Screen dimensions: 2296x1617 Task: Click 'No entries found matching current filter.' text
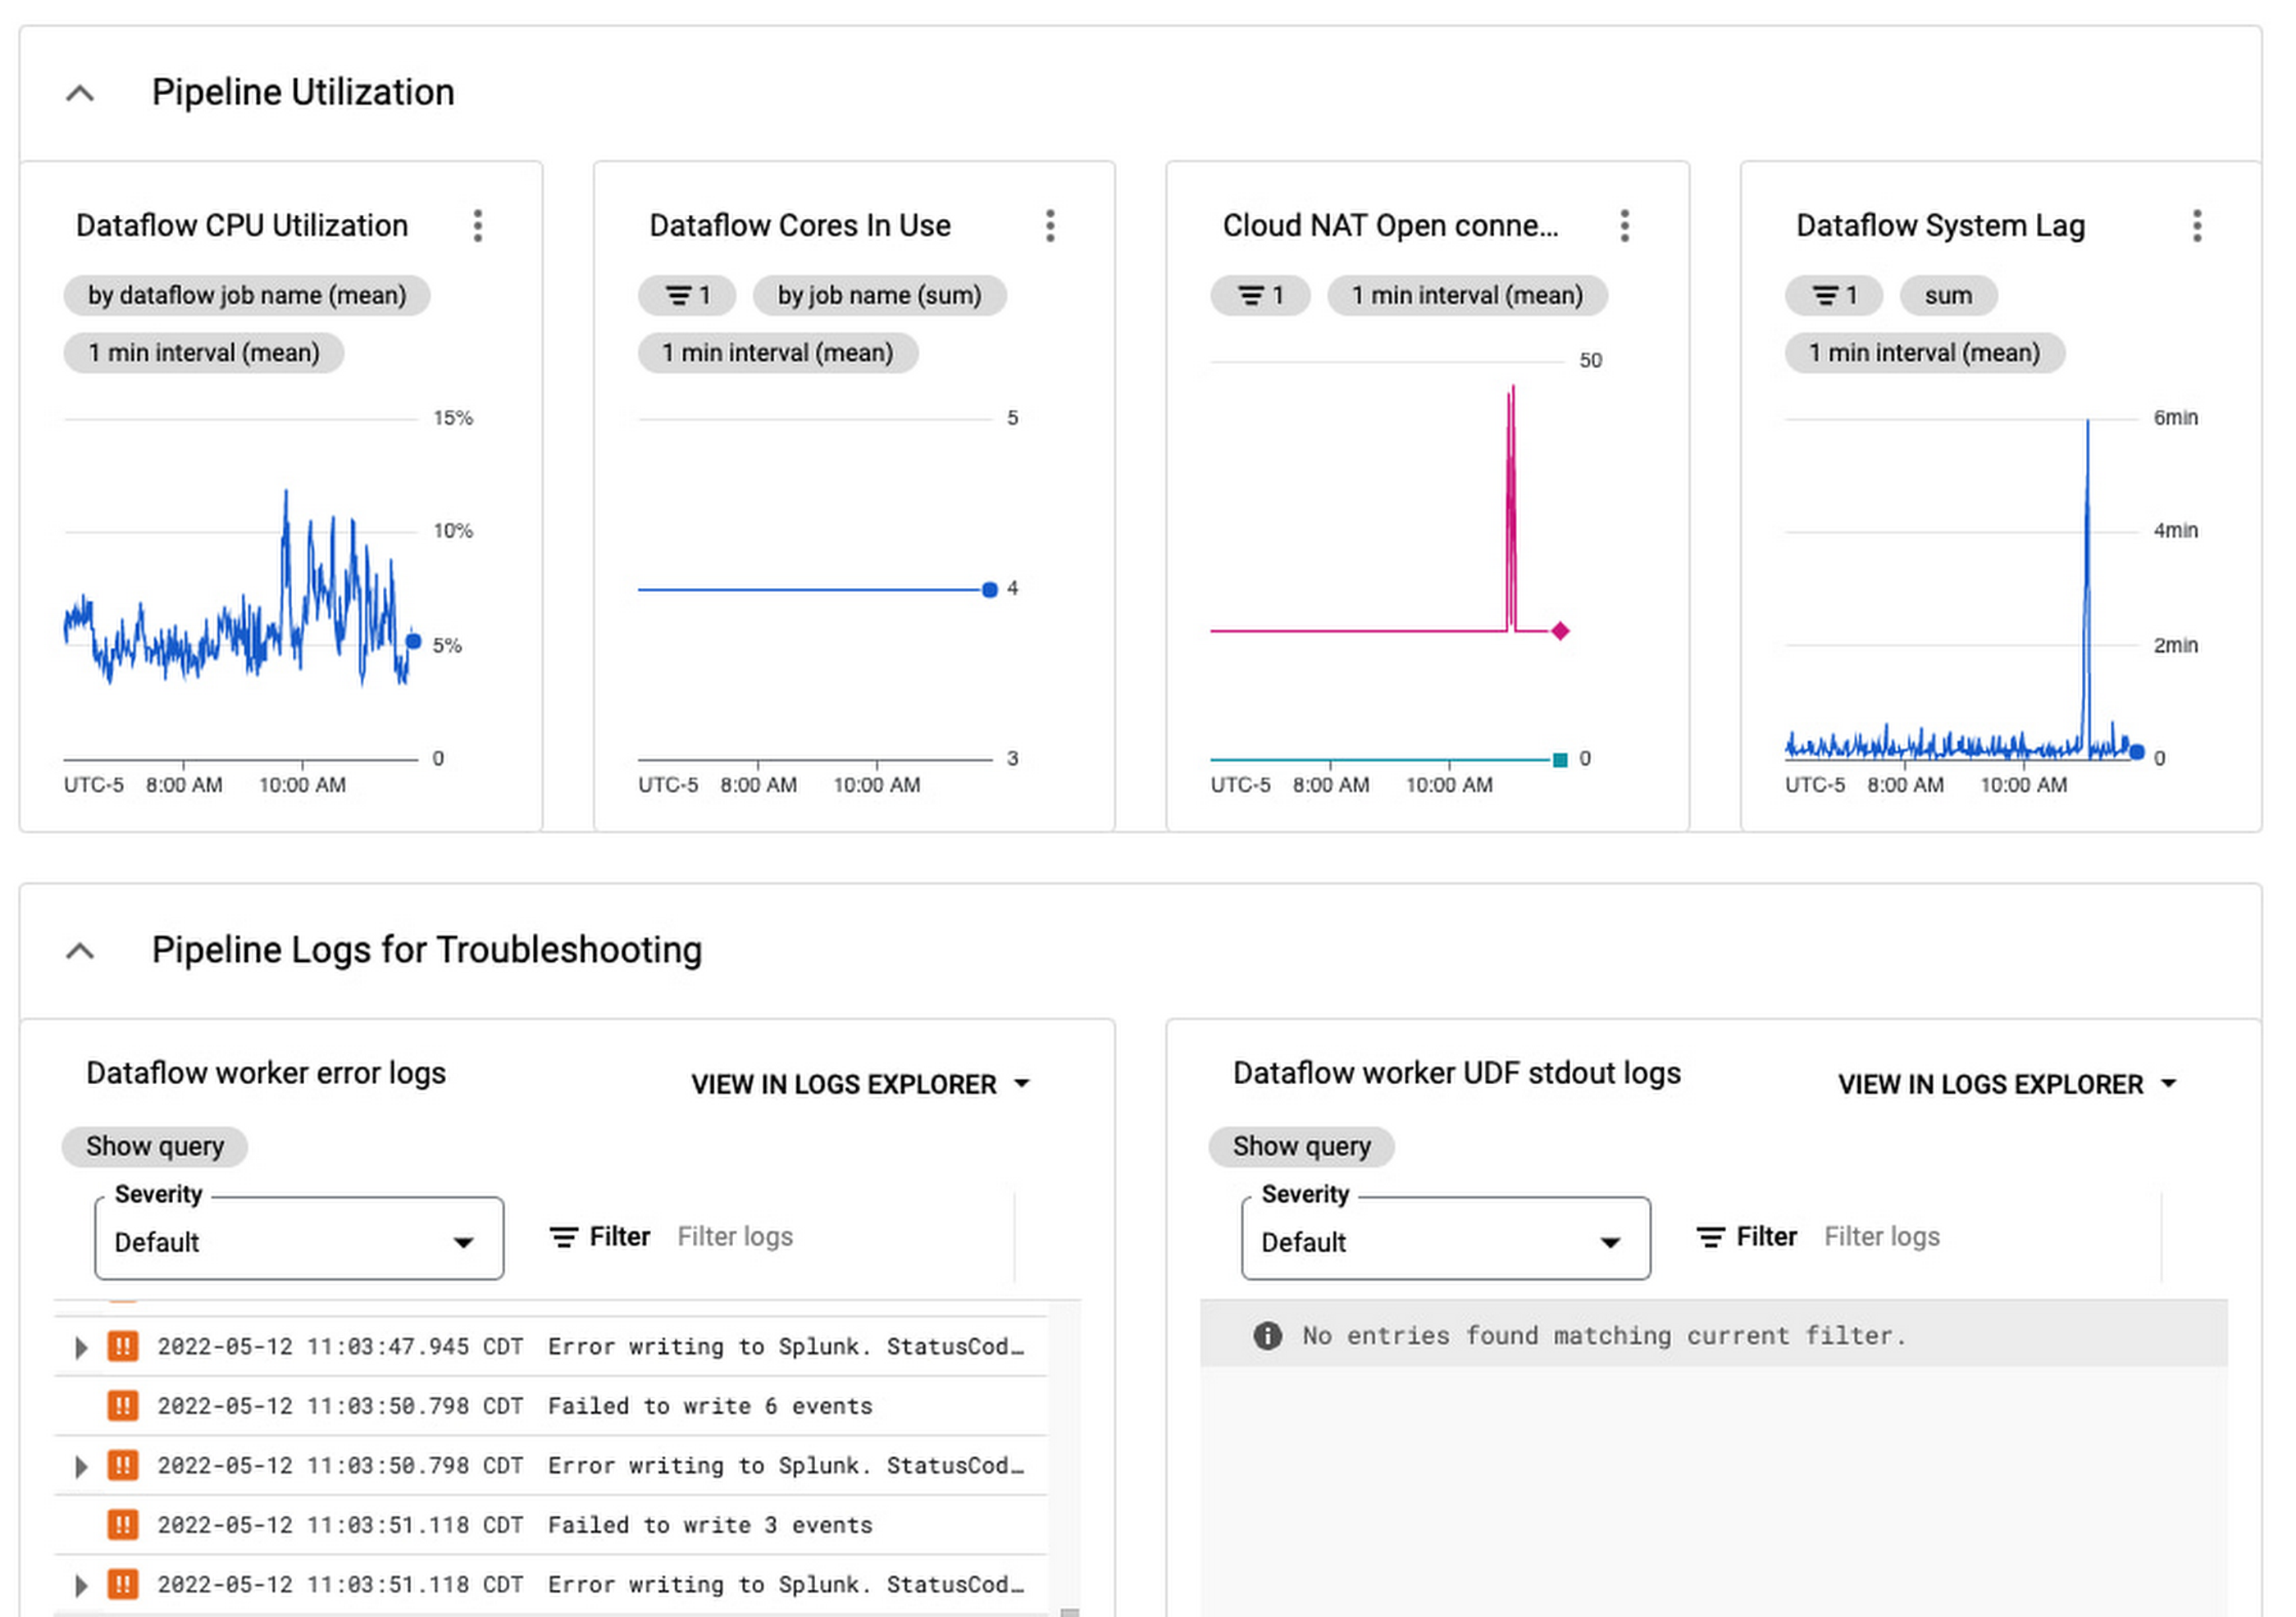[1604, 1336]
